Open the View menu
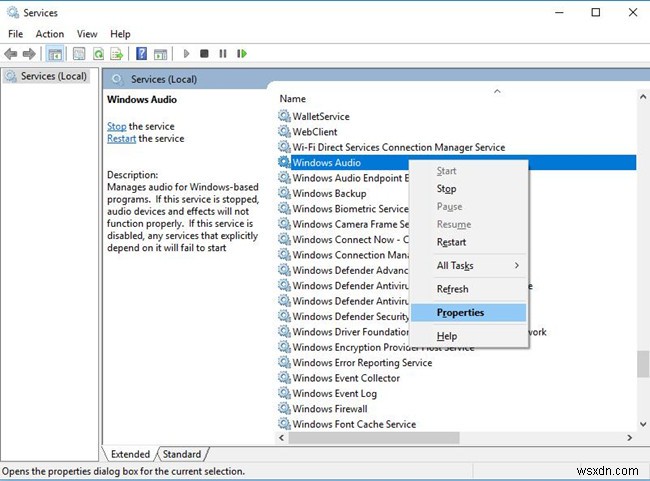This screenshot has width=650, height=481. (87, 34)
